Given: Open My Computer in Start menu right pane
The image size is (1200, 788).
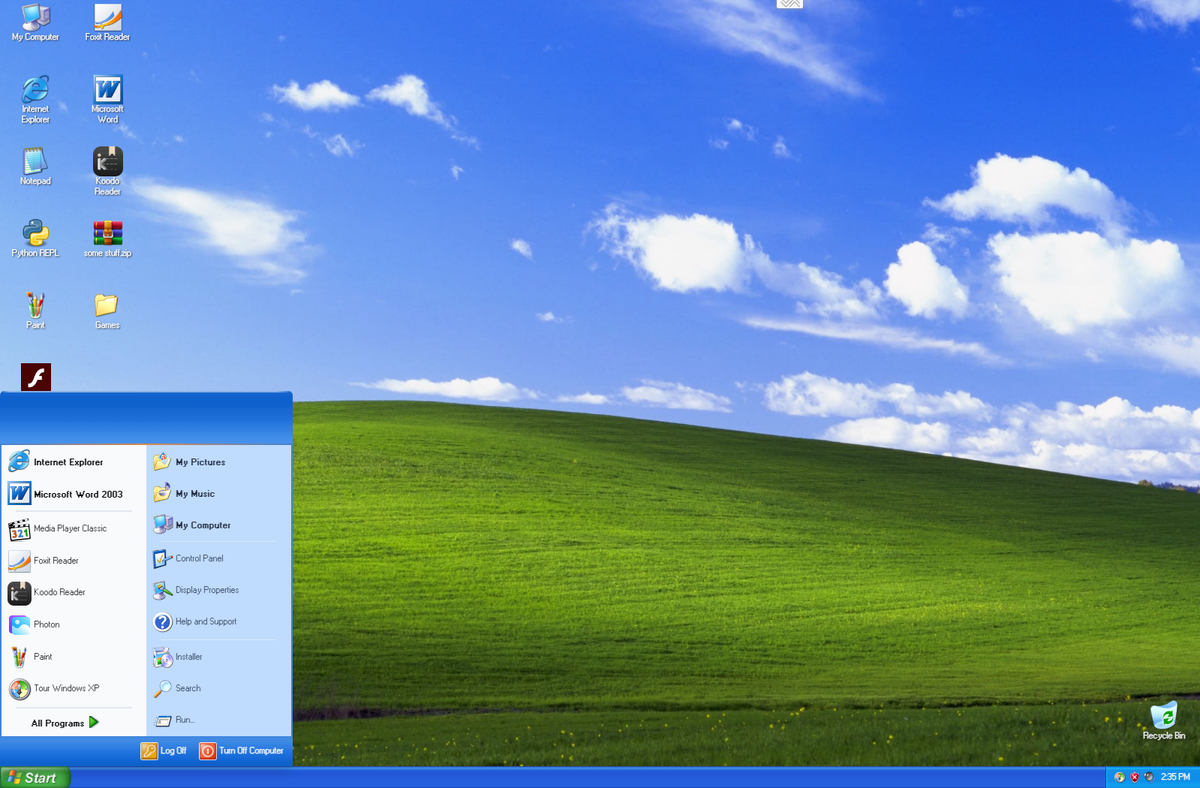Looking at the screenshot, I should point(218,525).
